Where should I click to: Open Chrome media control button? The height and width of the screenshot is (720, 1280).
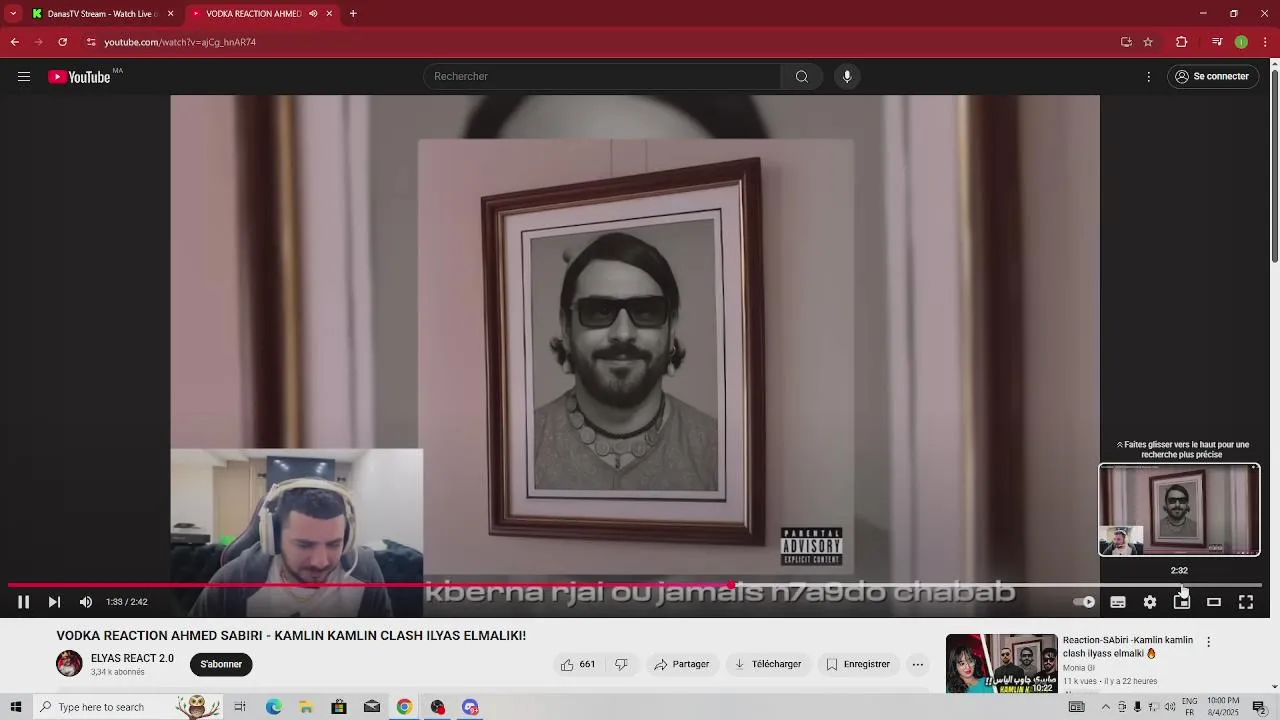(1217, 42)
